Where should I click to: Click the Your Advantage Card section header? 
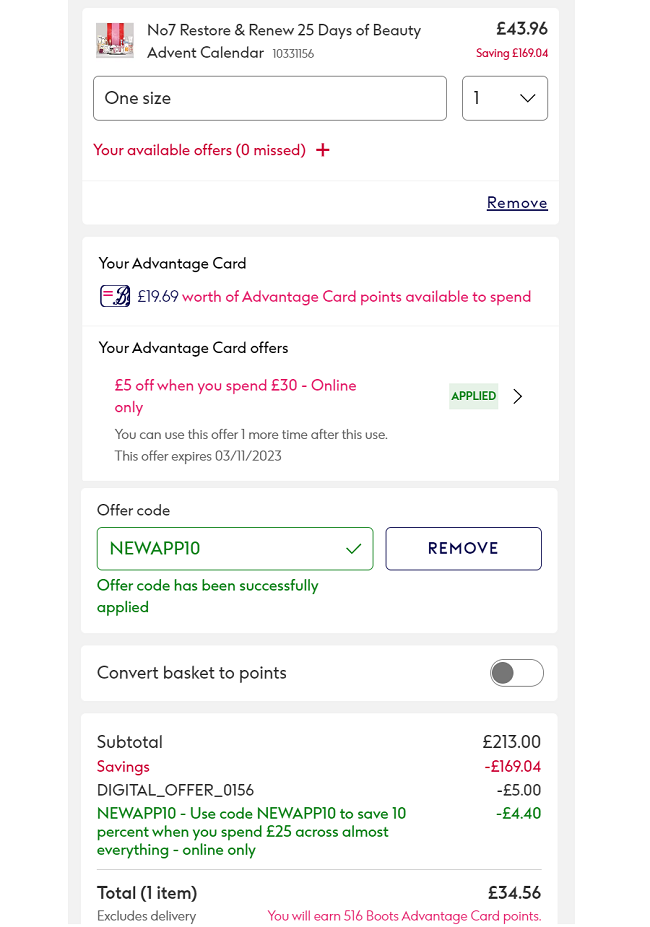tap(171, 263)
